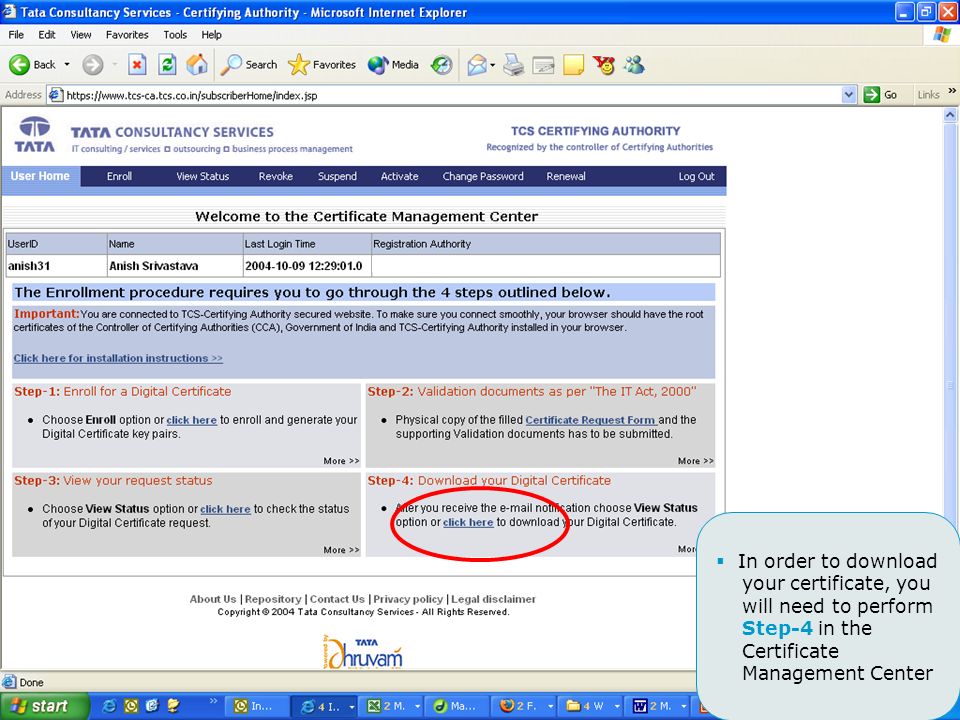
Task: Expand the address bar dropdown
Action: point(849,95)
